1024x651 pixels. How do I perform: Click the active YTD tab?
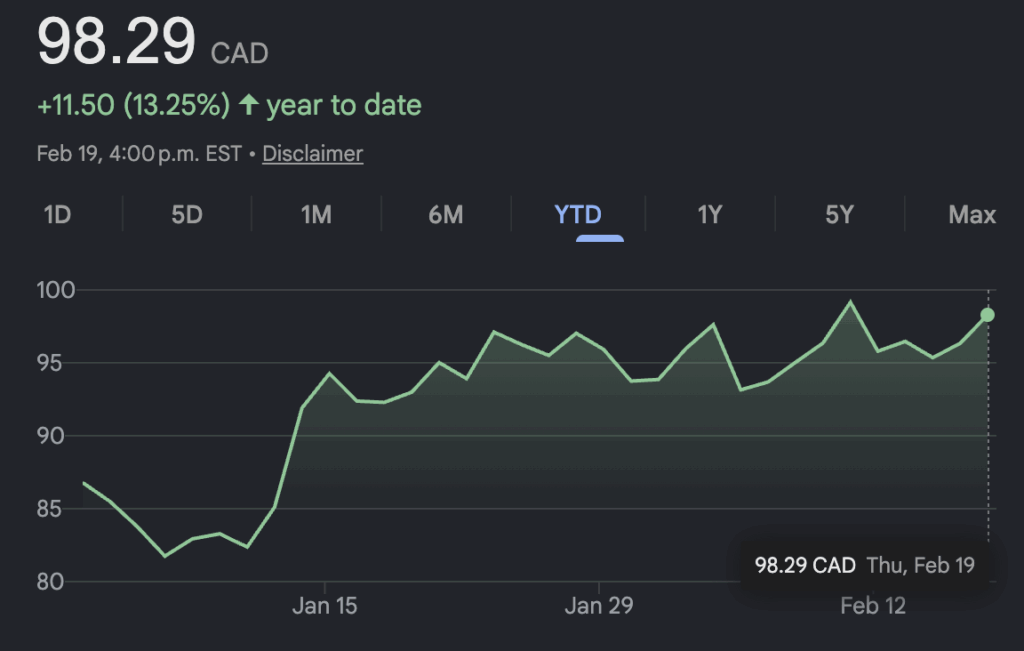[578, 215]
